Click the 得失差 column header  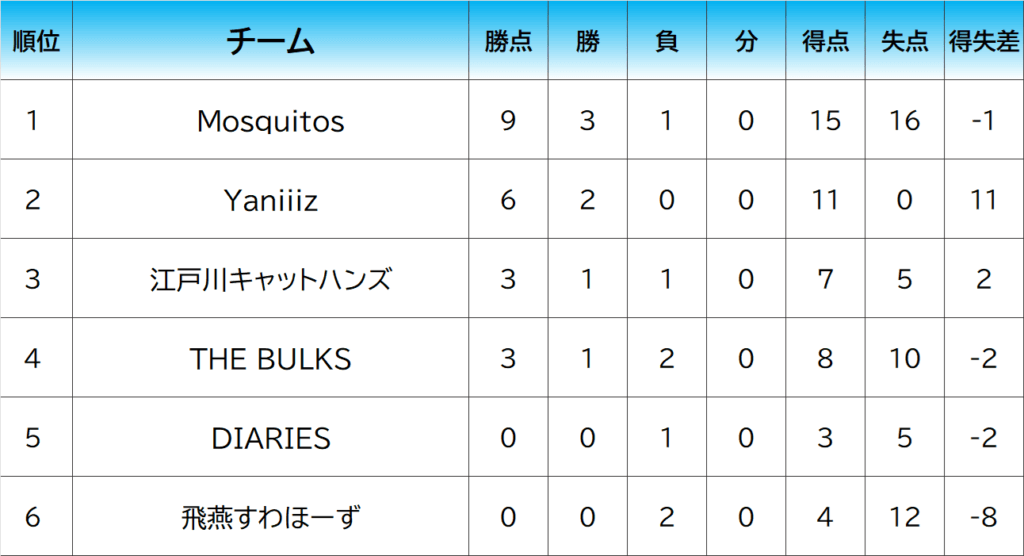click(x=984, y=41)
